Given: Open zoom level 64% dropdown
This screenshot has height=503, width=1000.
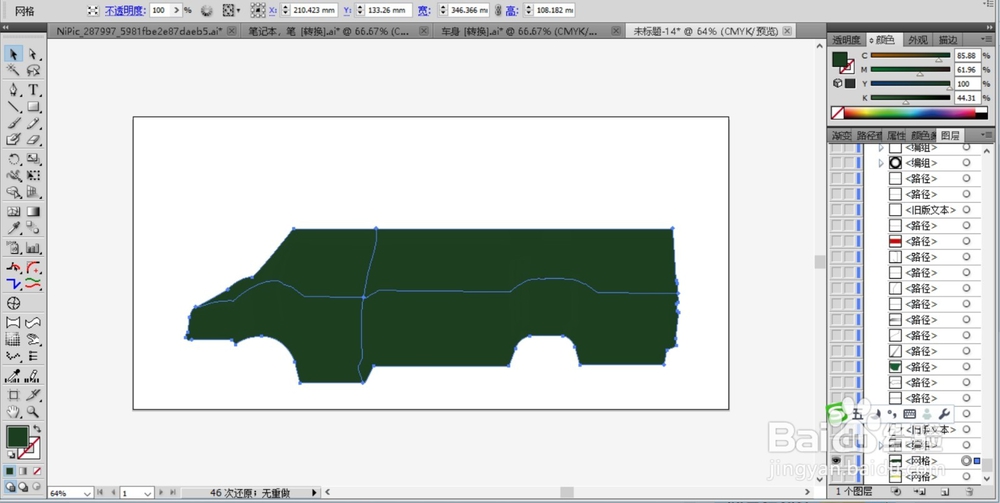Looking at the screenshot, I should [x=87, y=493].
